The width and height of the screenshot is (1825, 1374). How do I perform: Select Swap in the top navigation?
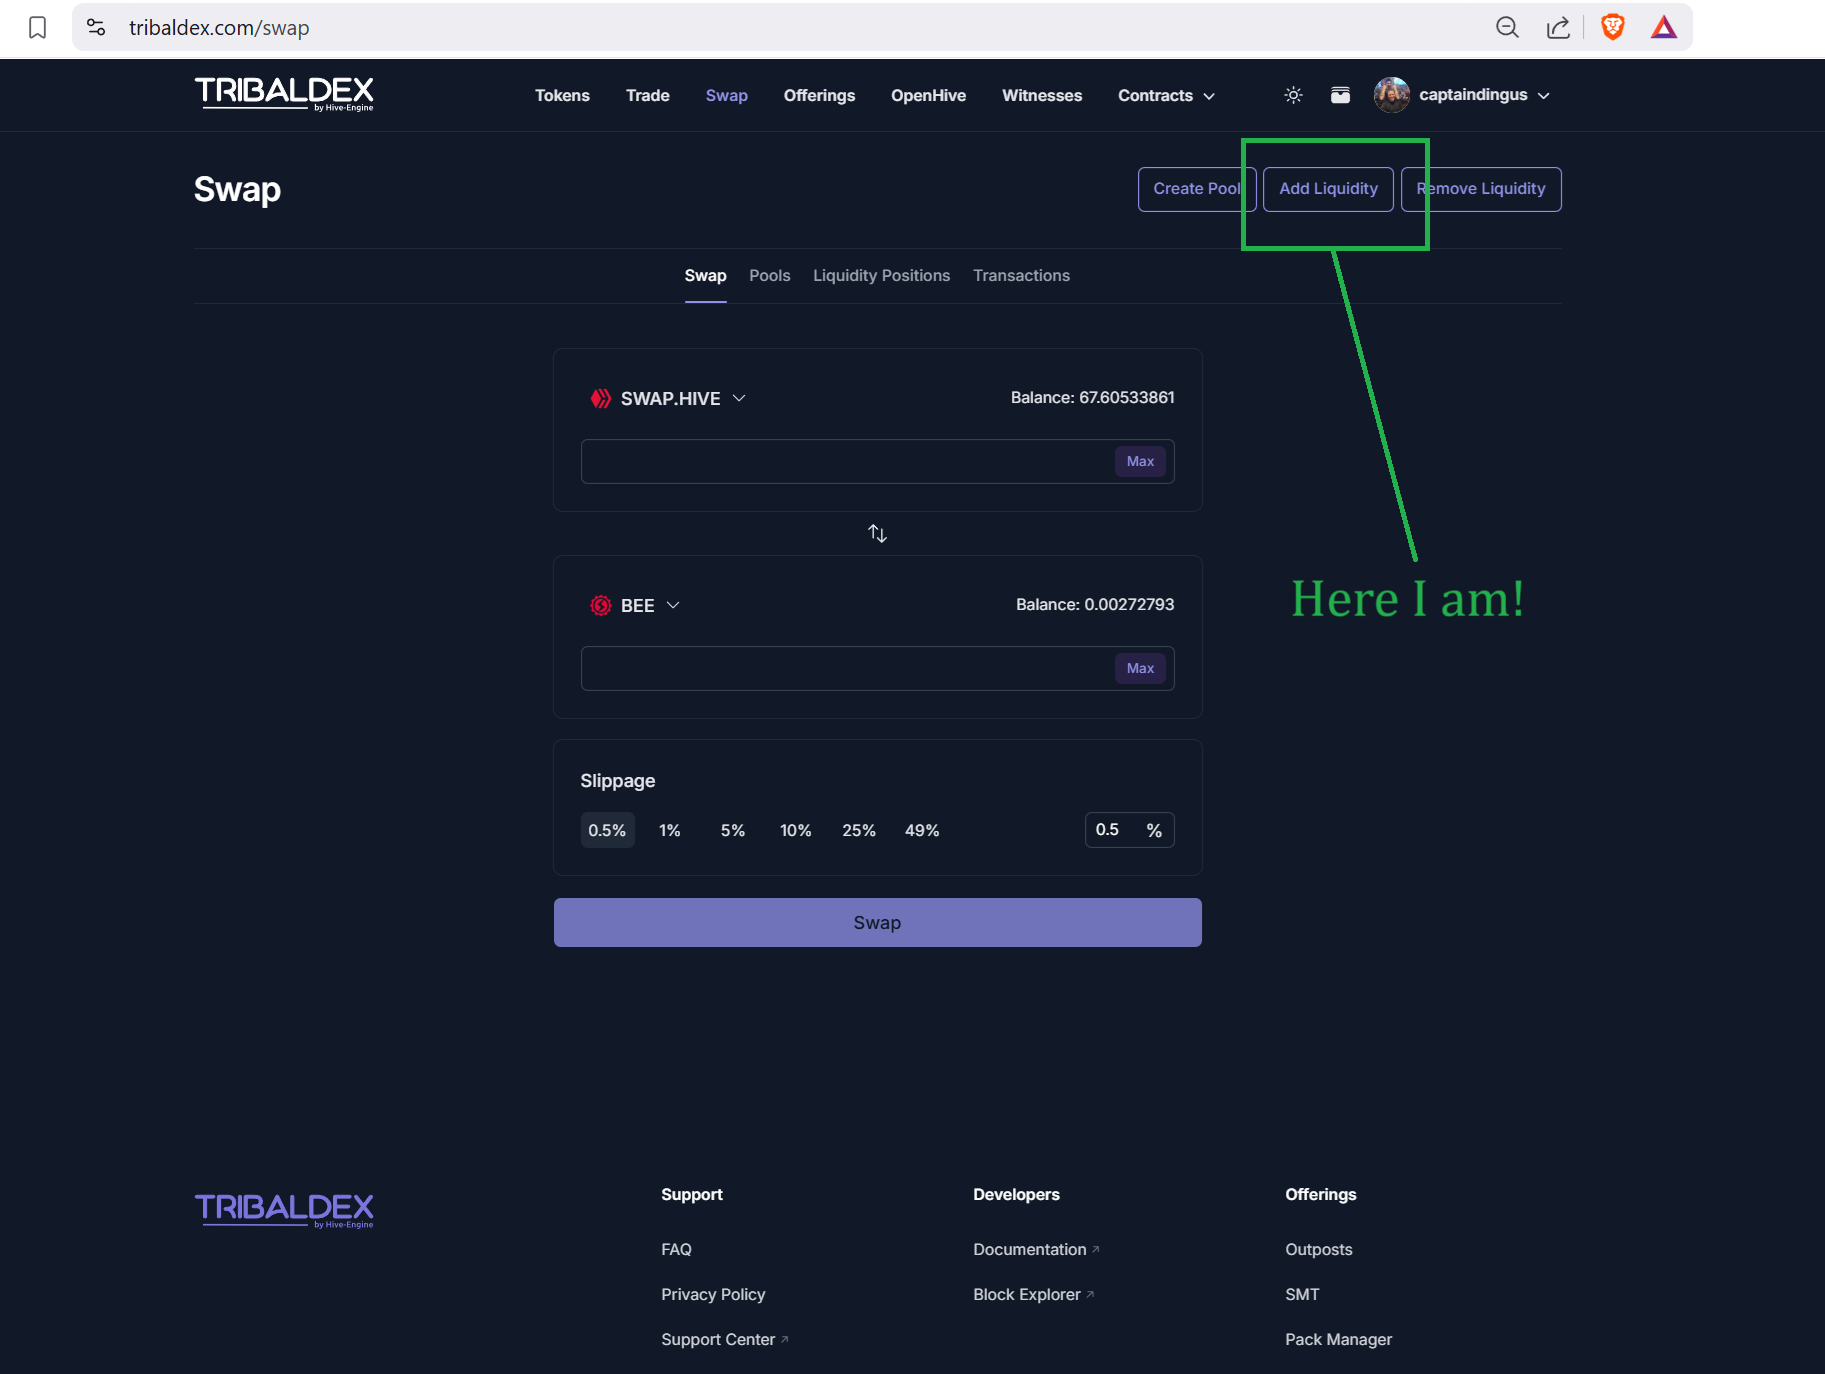727,95
